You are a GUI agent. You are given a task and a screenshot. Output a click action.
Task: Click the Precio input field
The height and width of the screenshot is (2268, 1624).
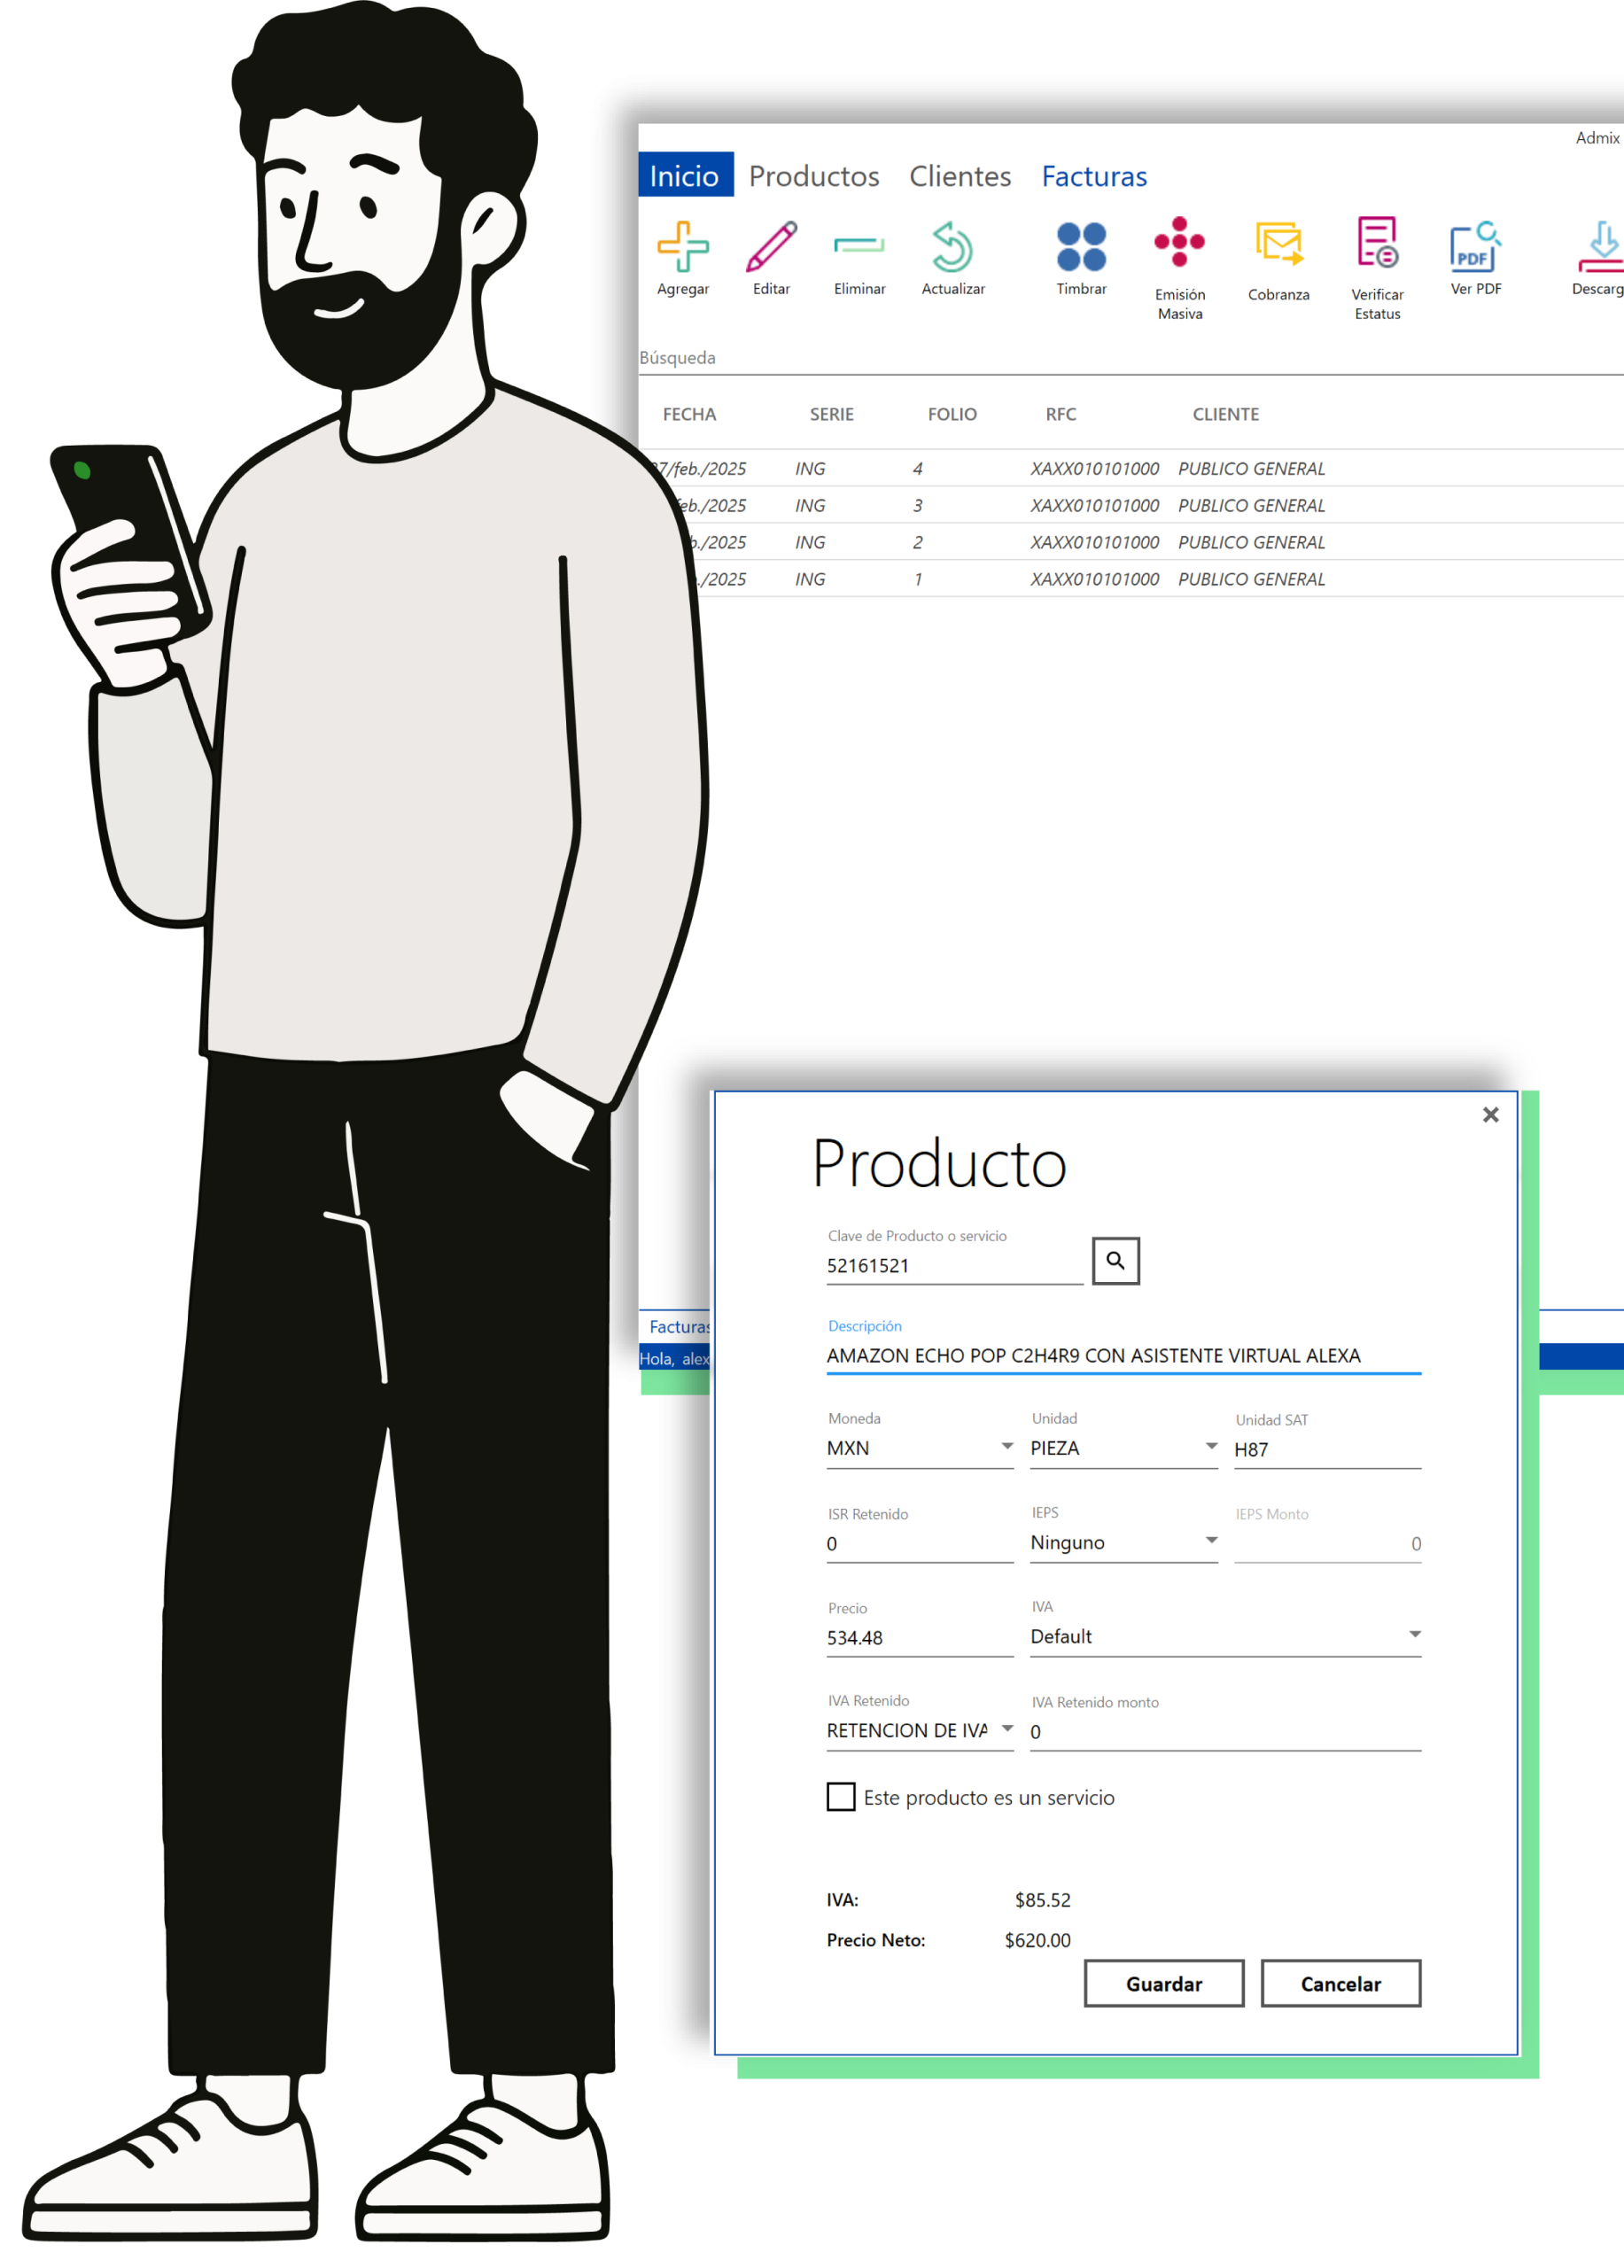click(x=918, y=1638)
